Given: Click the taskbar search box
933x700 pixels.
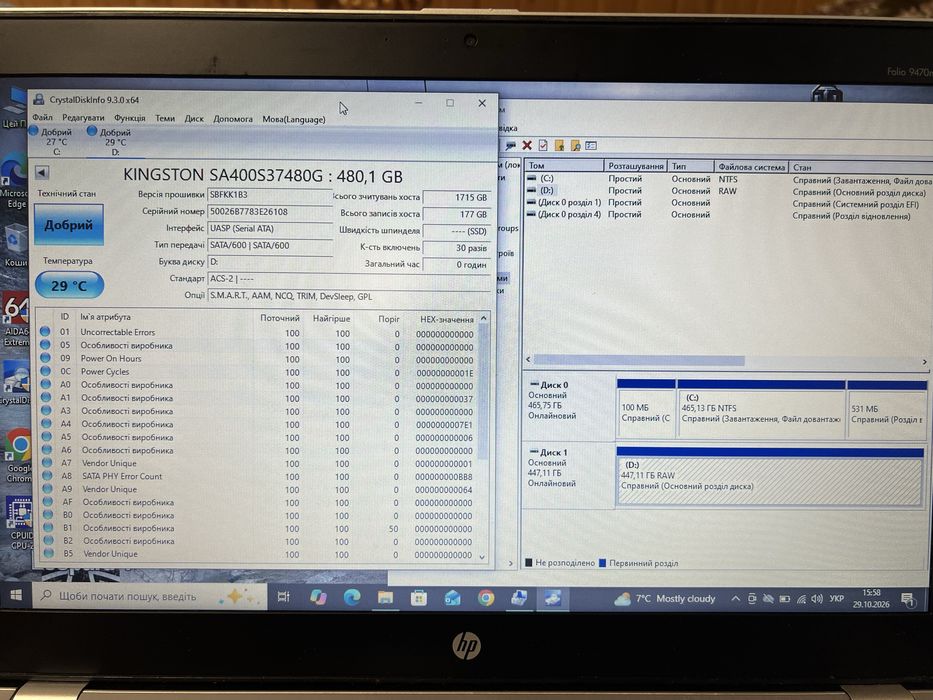Looking at the screenshot, I should coord(149,596).
